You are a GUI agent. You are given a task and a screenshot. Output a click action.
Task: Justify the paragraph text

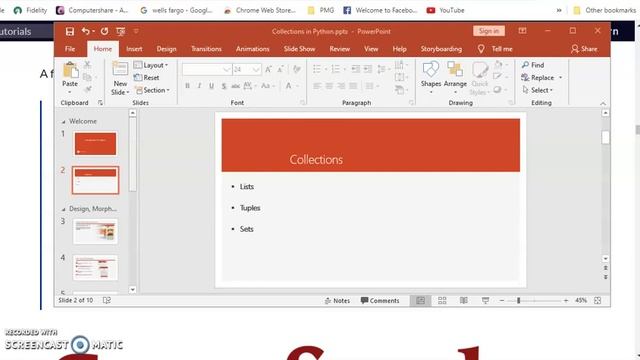[x=353, y=86]
